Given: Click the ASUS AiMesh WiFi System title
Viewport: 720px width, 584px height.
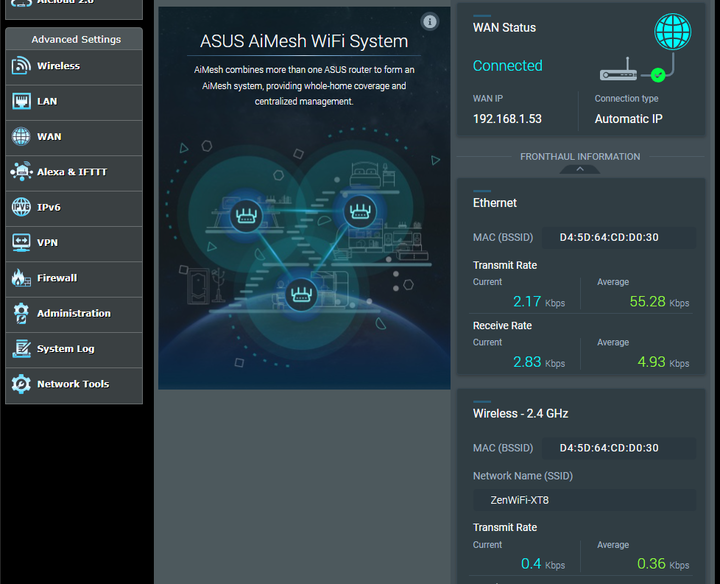Looking at the screenshot, I should click(304, 41).
